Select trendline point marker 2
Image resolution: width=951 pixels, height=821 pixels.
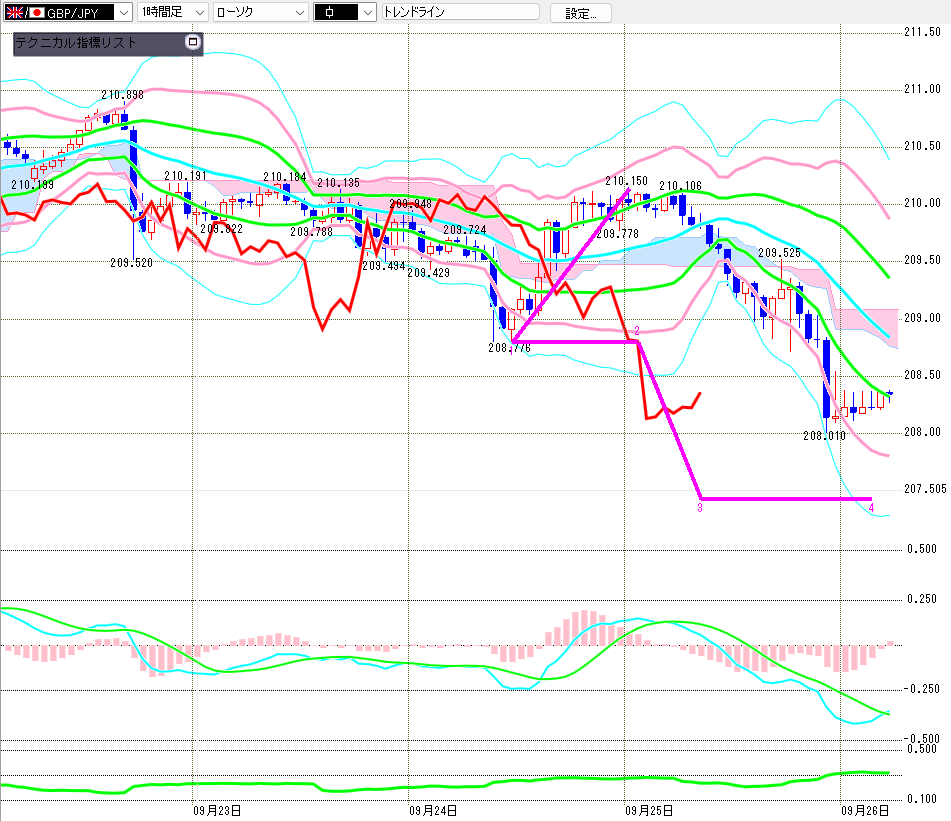637,330
